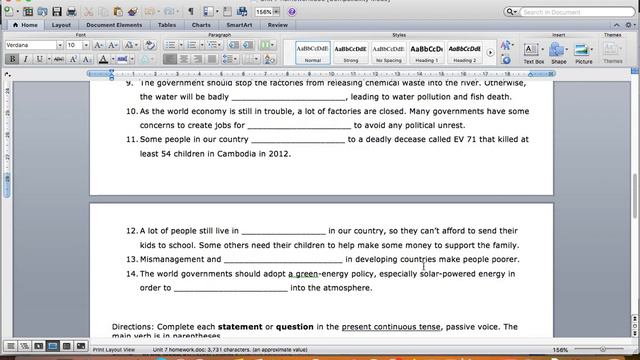Toggle Superscript formatting
The image size is (640, 360).
coord(73,59)
